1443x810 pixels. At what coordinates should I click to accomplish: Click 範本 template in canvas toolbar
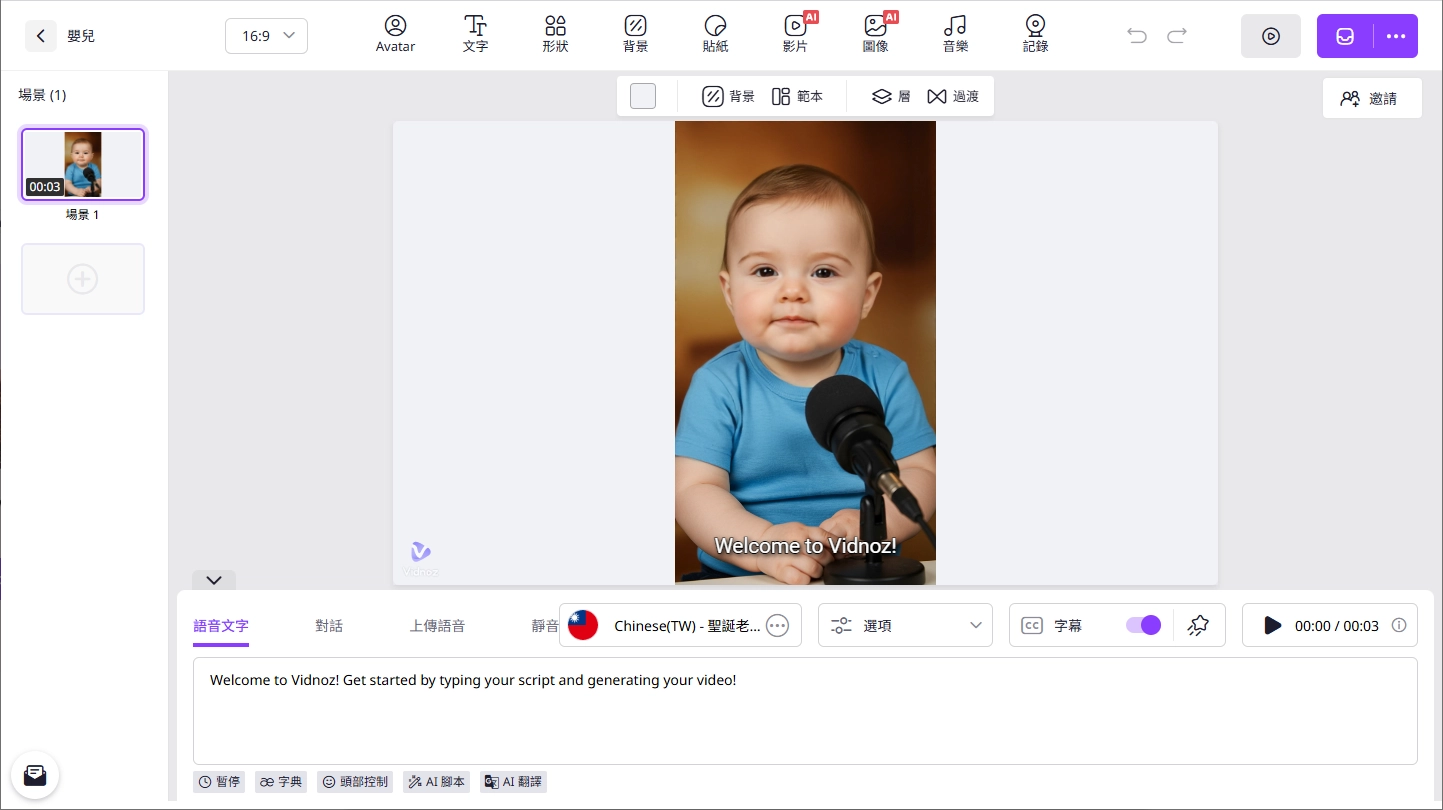coord(797,96)
